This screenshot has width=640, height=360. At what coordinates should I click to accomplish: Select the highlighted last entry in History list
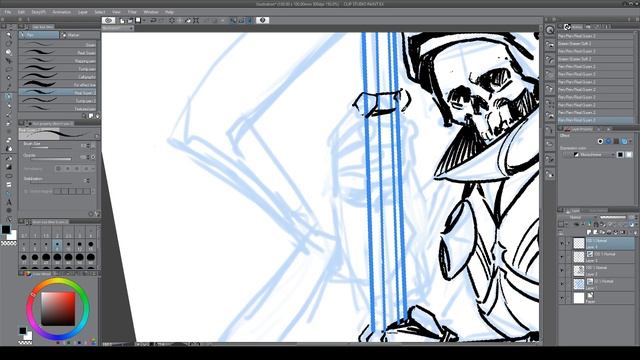(x=595, y=120)
